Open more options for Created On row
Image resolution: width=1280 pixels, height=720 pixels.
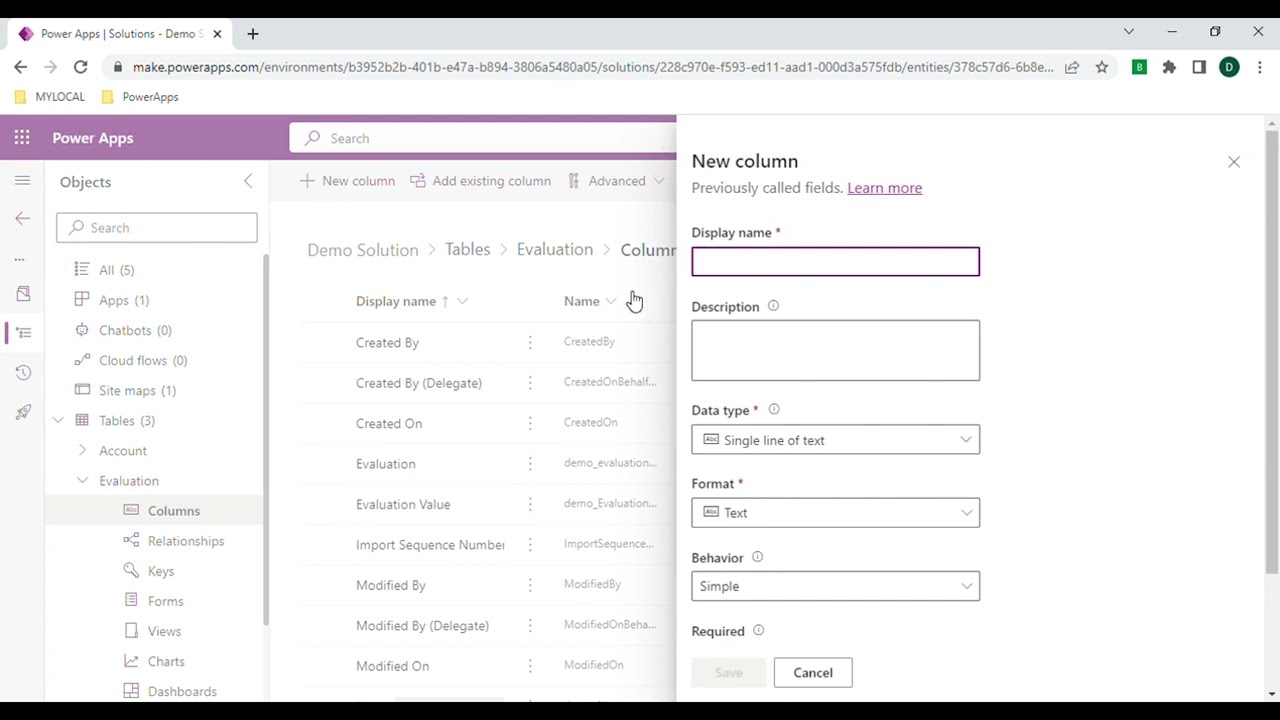530,423
